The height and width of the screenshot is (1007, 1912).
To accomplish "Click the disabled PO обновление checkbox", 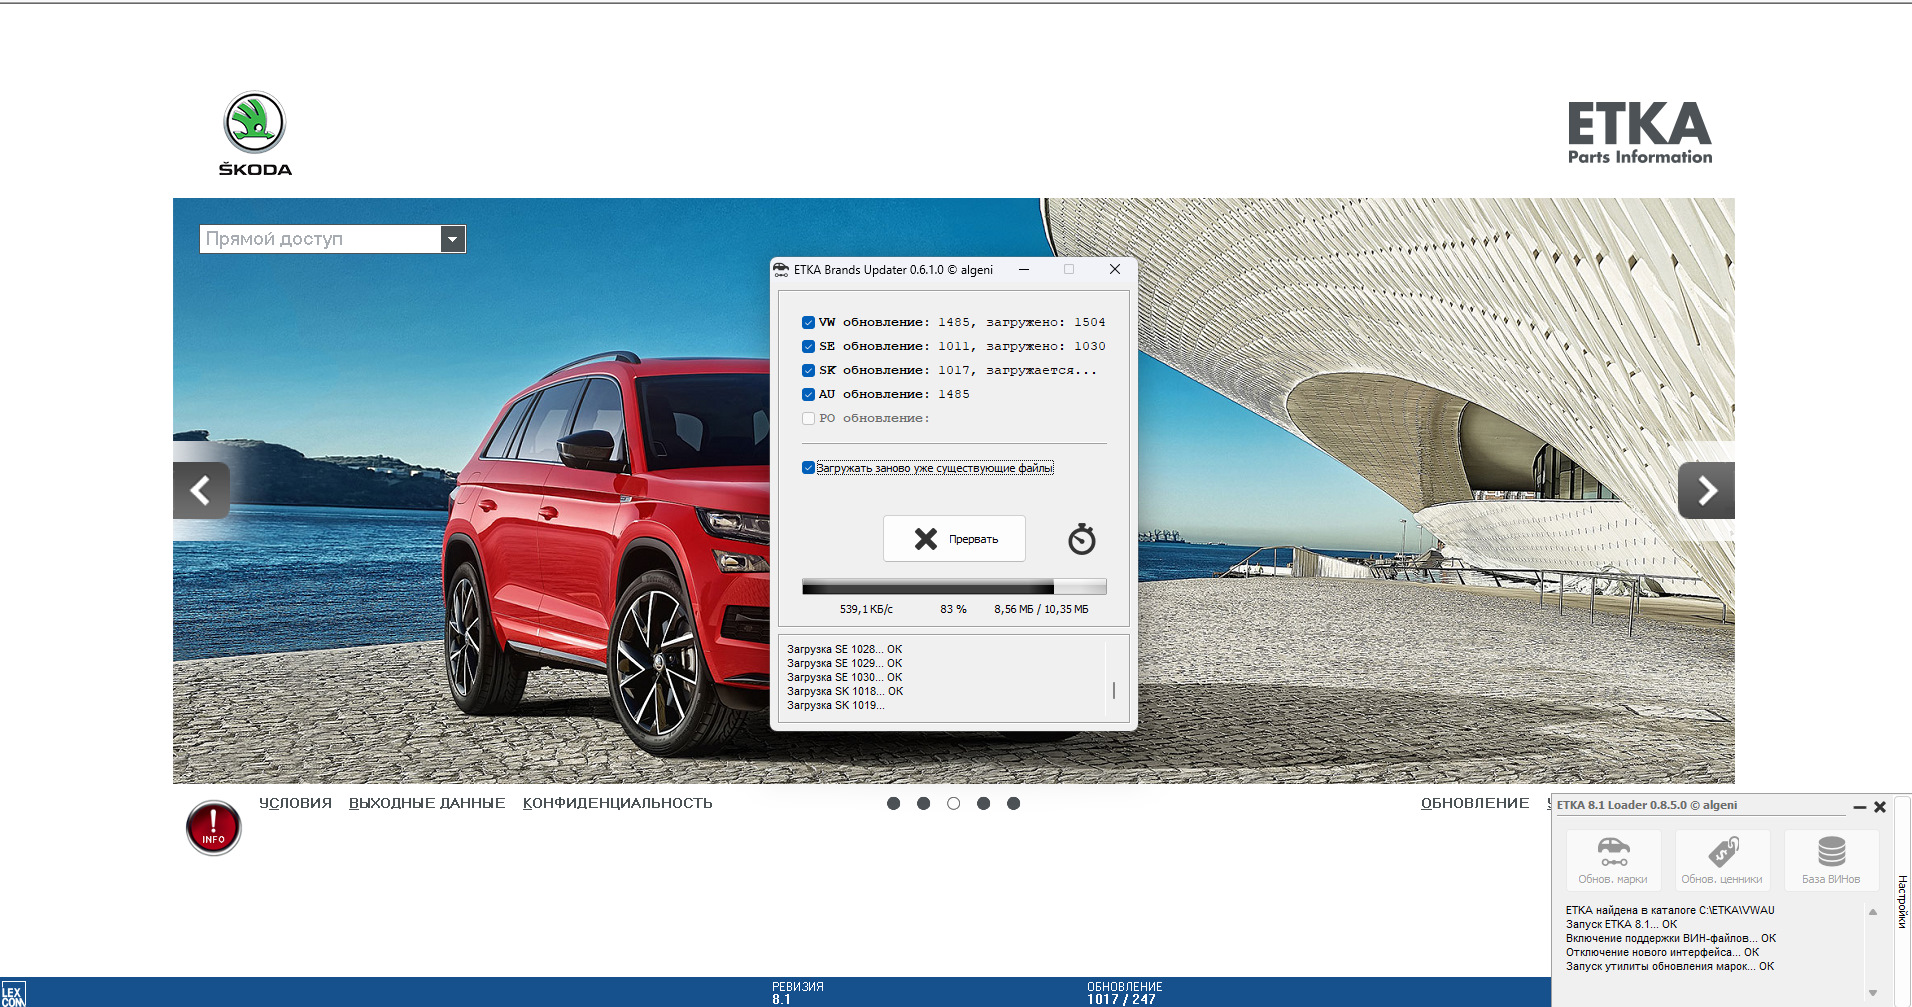I will pos(808,418).
